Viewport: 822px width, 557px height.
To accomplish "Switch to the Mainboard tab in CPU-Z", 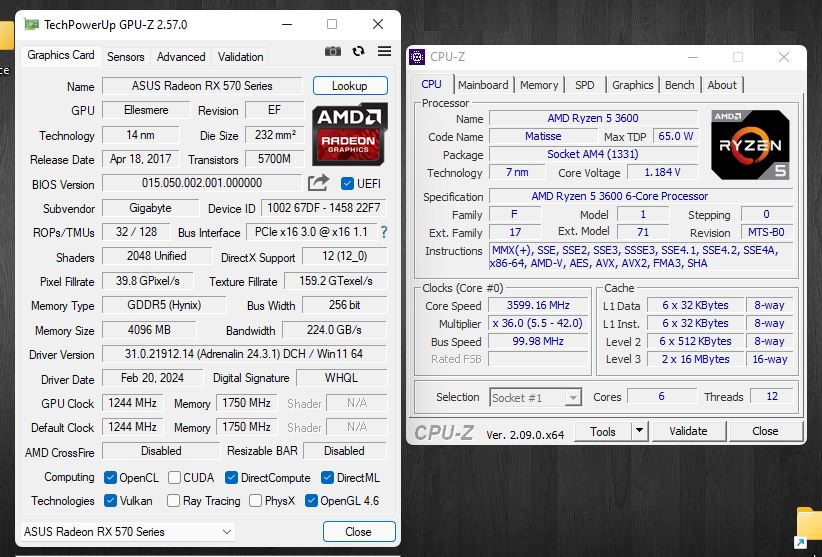I will 483,85.
